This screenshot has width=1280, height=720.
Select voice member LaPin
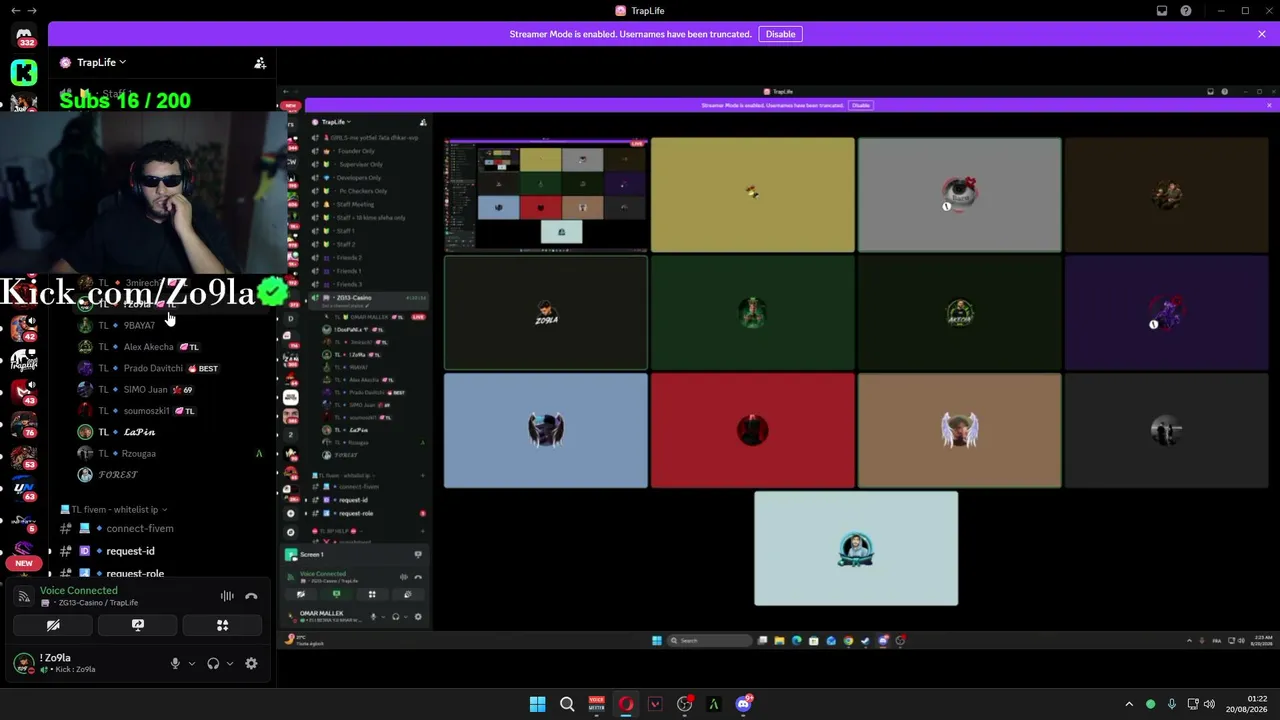pyautogui.click(x=139, y=432)
